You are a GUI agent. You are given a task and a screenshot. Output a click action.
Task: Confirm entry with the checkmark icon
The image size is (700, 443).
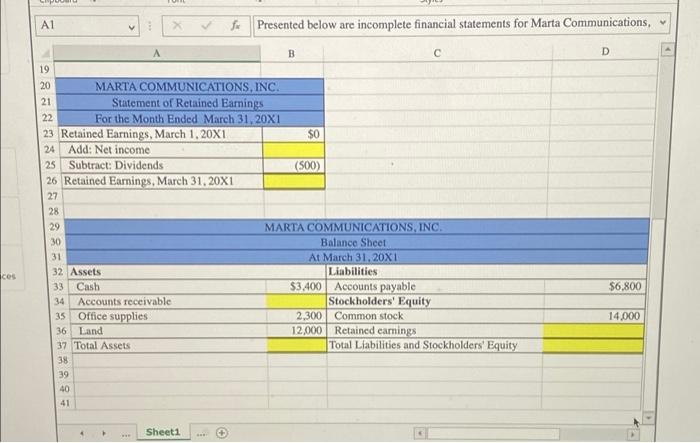pyautogui.click(x=206, y=26)
